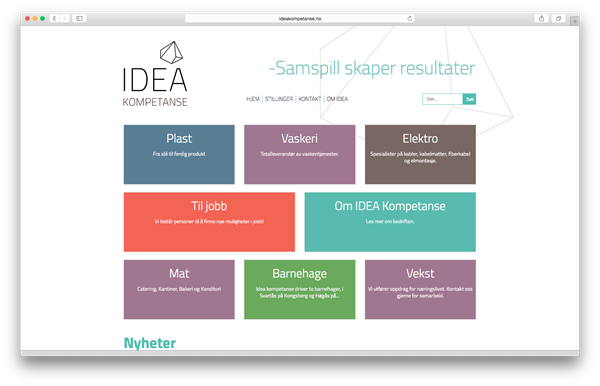The height and width of the screenshot is (386, 600).
Task: Click the Nyheter heading
Action: 150,343
